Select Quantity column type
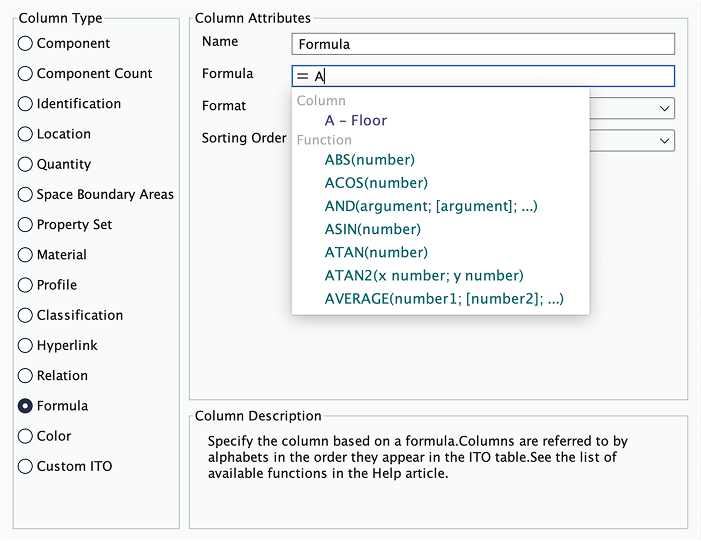 (x=26, y=165)
